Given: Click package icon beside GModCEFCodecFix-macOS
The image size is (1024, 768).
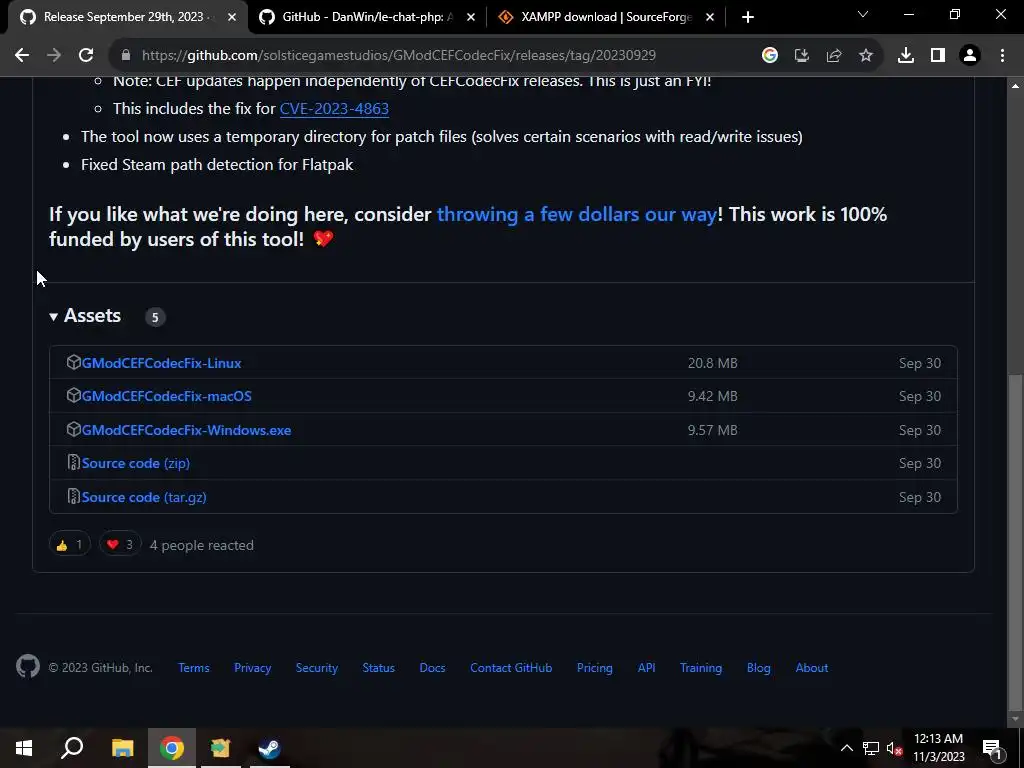Looking at the screenshot, I should [x=73, y=395].
